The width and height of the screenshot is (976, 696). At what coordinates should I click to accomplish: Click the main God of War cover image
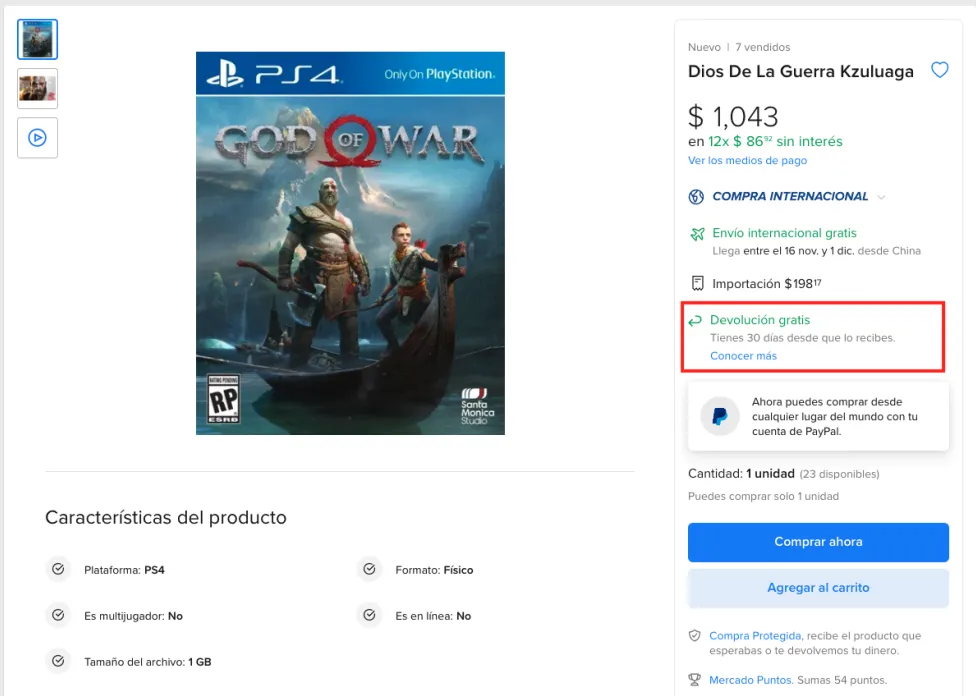click(x=350, y=243)
